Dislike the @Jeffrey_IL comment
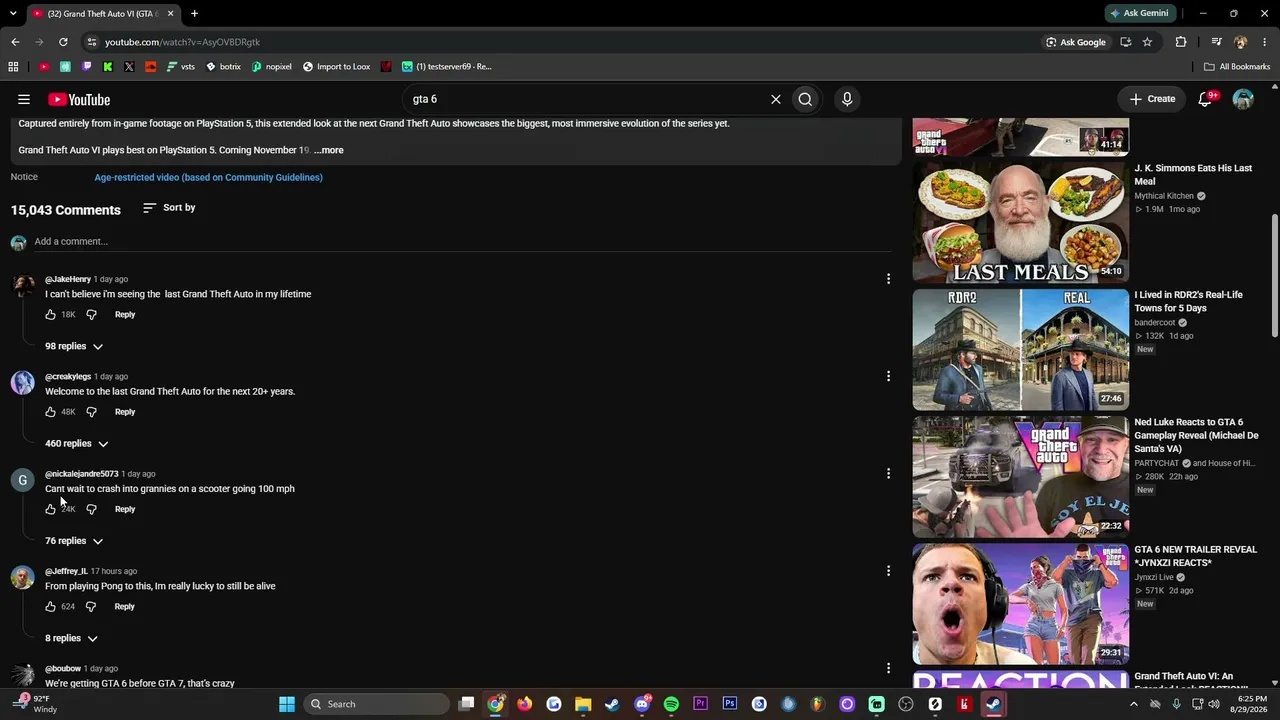 [x=91, y=606]
